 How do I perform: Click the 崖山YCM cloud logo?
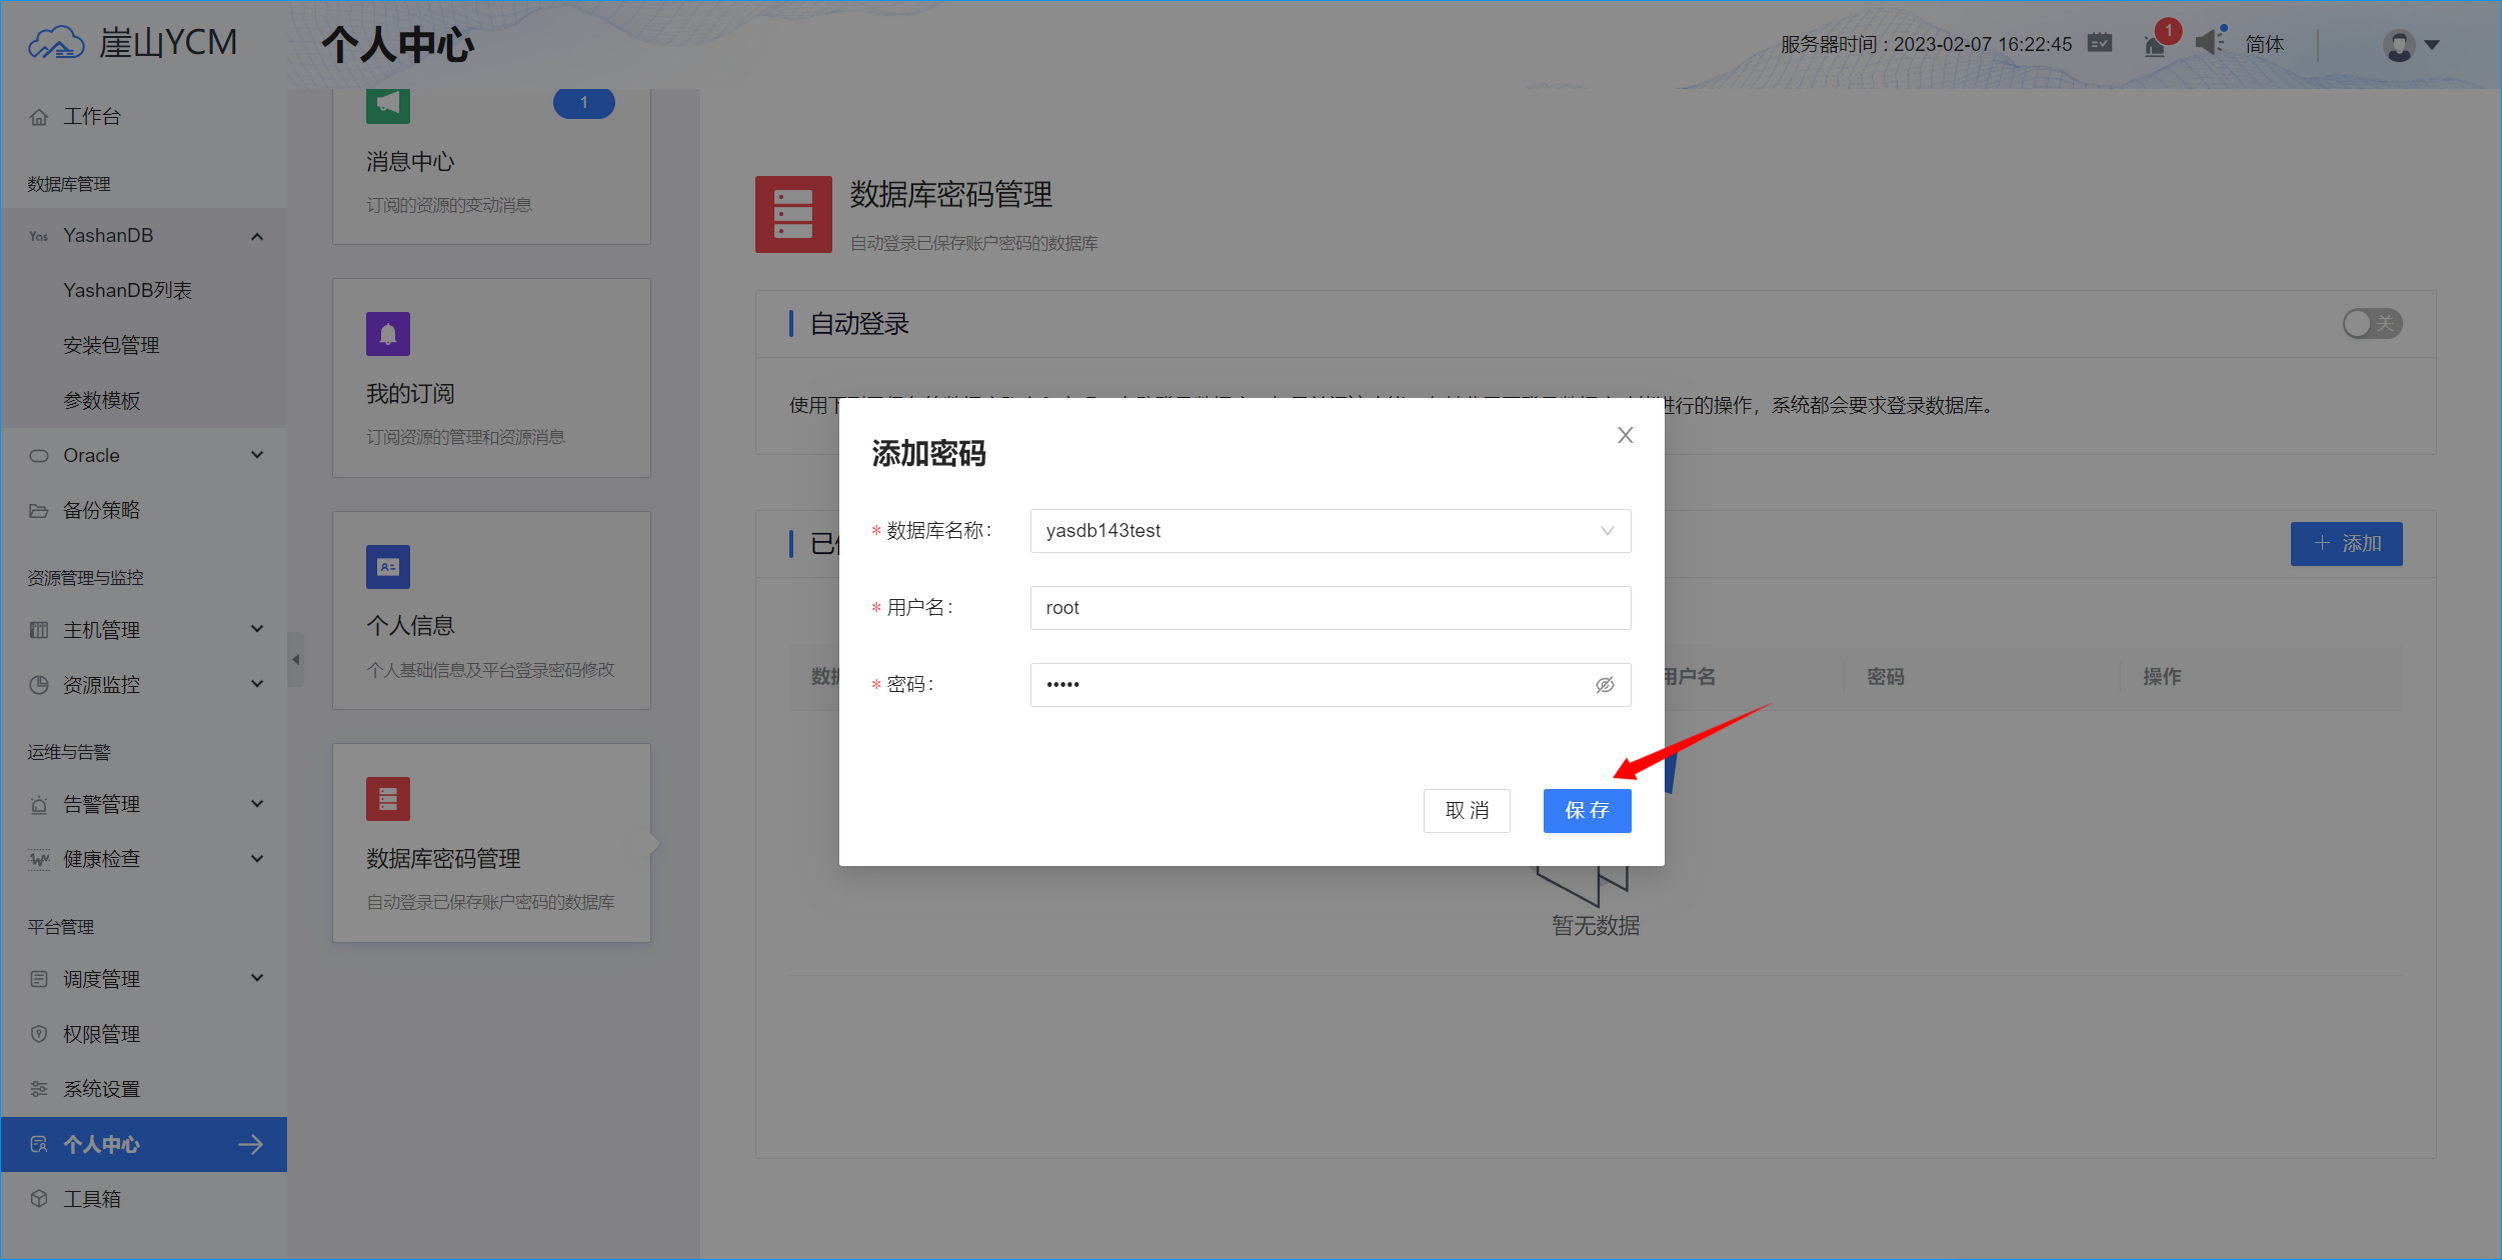(x=57, y=42)
